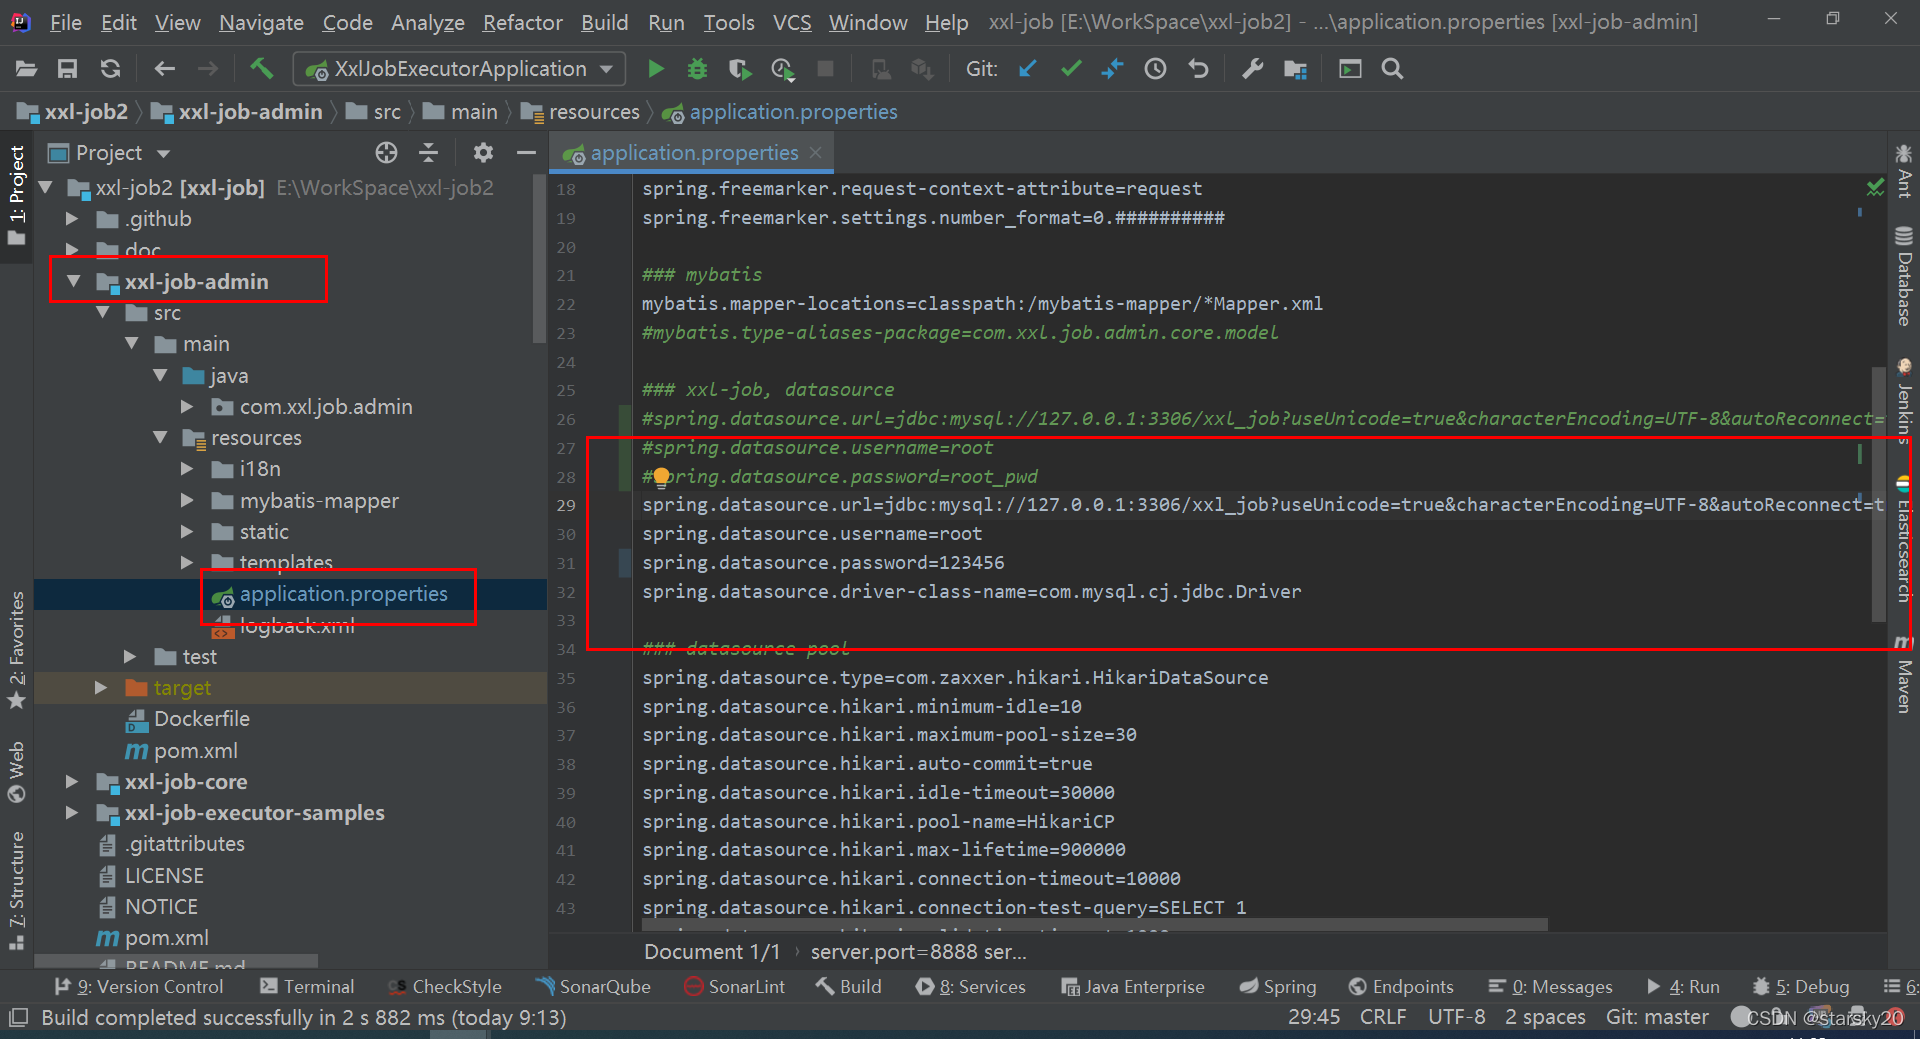This screenshot has width=1920, height=1039.
Task: Collapse the xxl-job-admin module
Action: pos(73,281)
